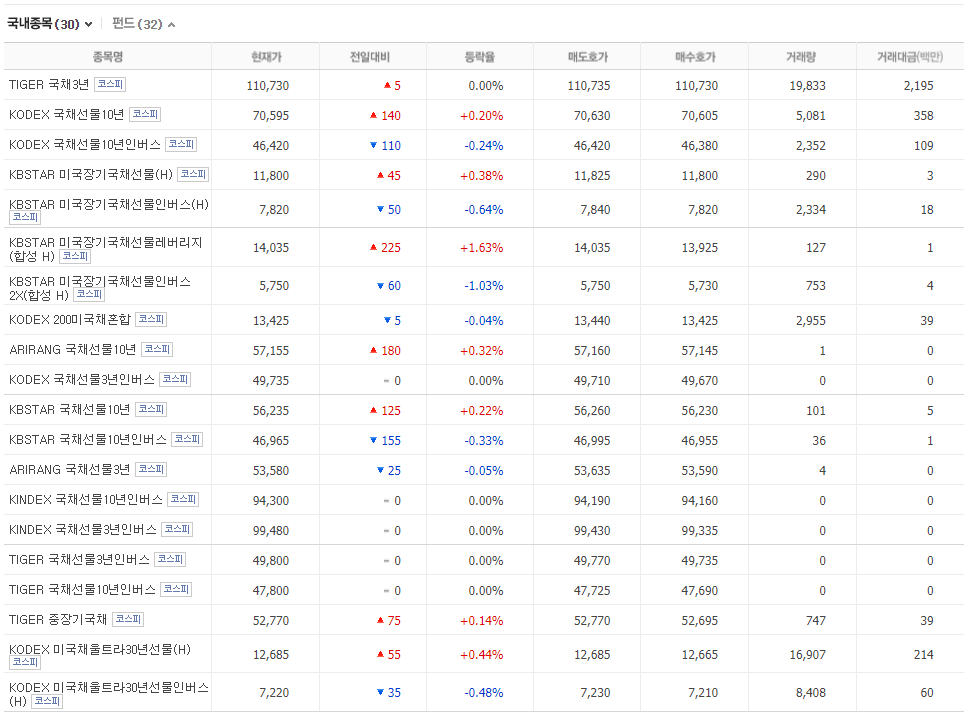Screen dimensions: 973x724
Task: Click 코스피 badge beside 레버리지(합성 H) row
Action: point(75,256)
